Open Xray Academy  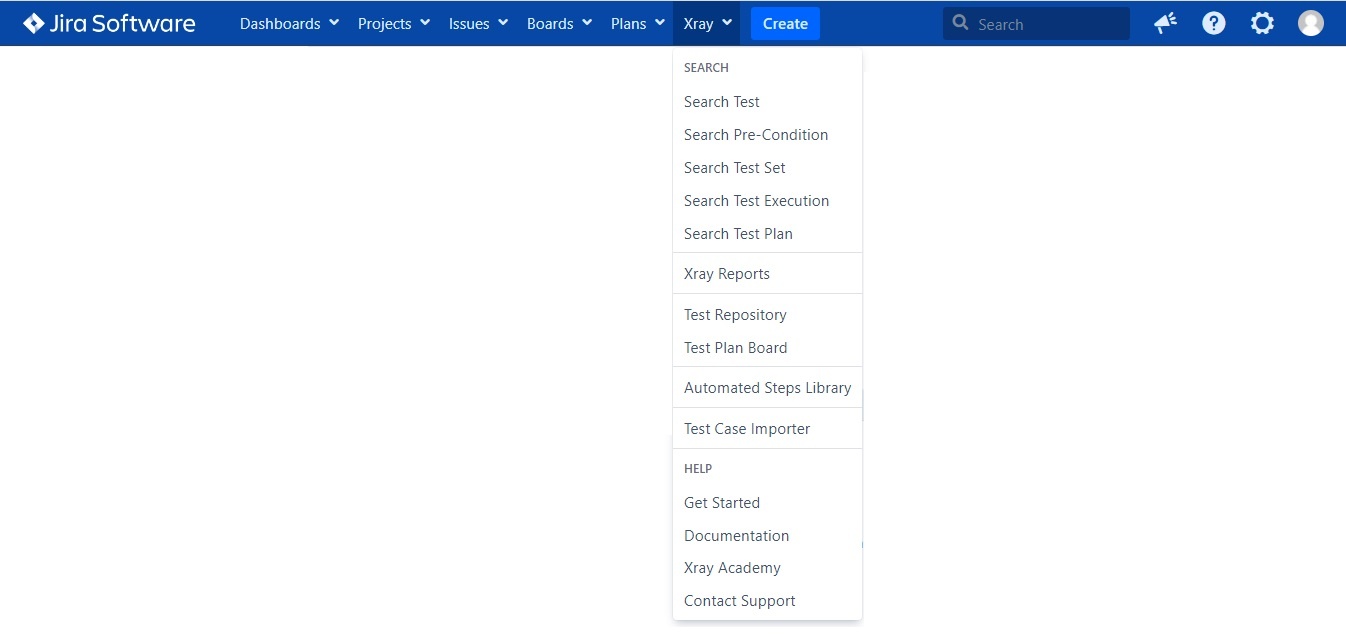(x=767, y=568)
